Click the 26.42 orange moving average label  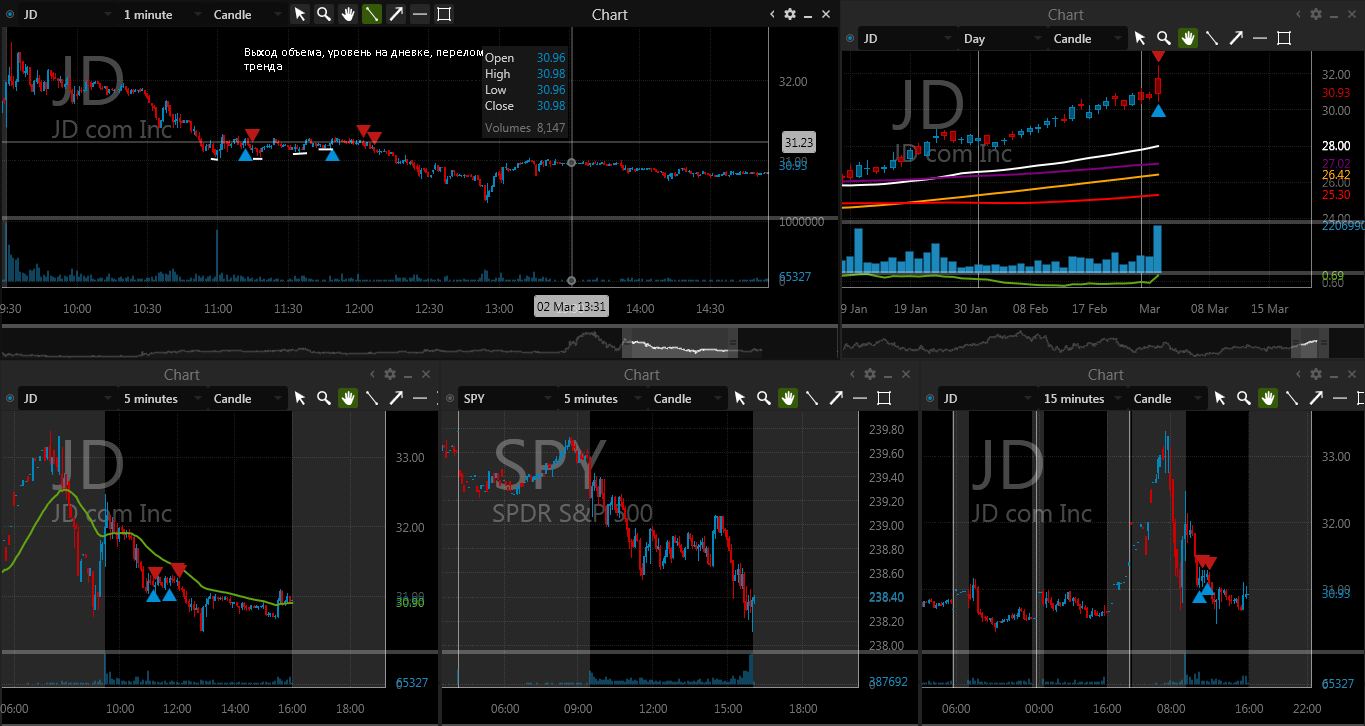pyautogui.click(x=1336, y=174)
